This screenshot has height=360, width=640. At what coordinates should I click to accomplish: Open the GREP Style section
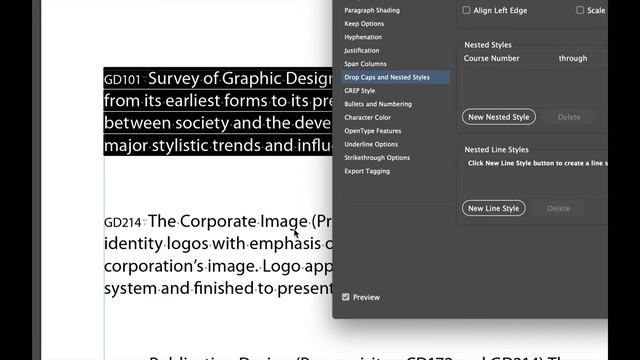(360, 91)
